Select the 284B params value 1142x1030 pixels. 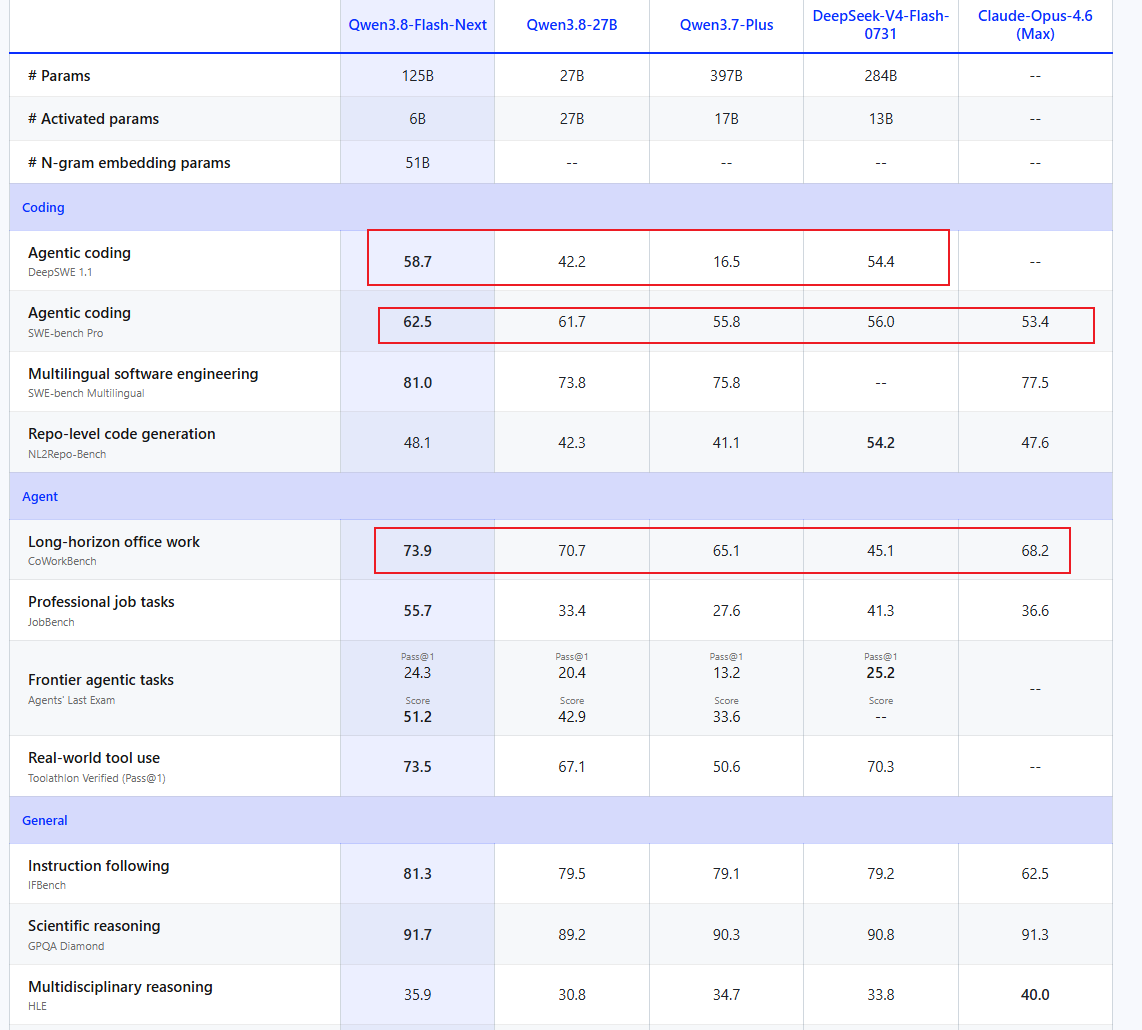(x=881, y=76)
